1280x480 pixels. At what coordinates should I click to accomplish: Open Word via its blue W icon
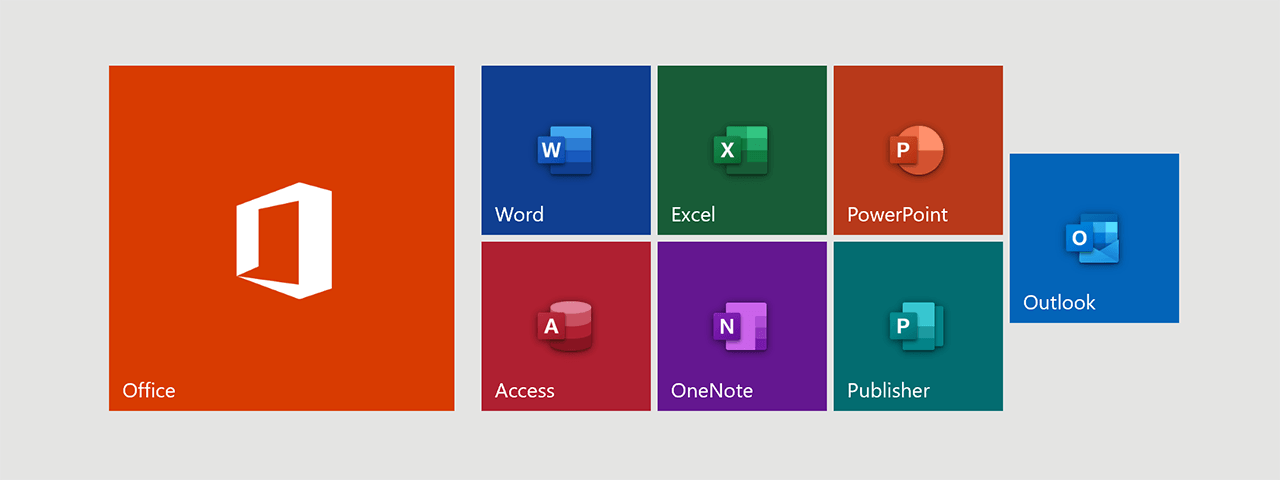[x=565, y=150]
